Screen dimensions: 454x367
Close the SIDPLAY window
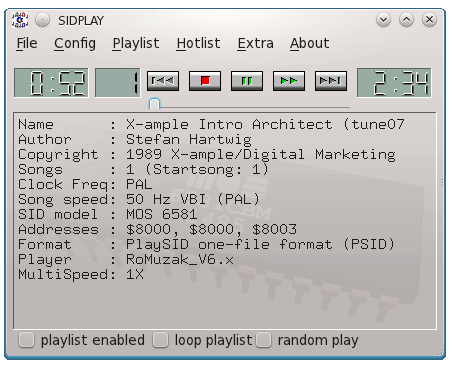(430, 20)
